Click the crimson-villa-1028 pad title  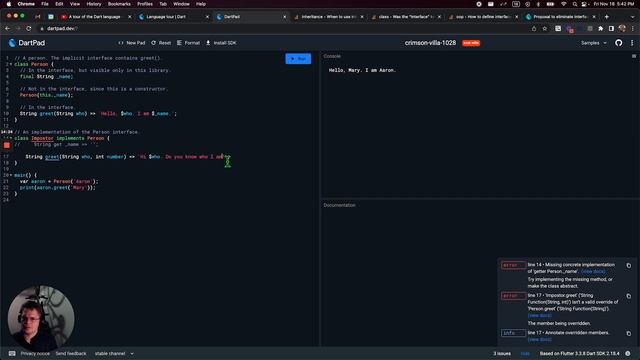click(430, 43)
